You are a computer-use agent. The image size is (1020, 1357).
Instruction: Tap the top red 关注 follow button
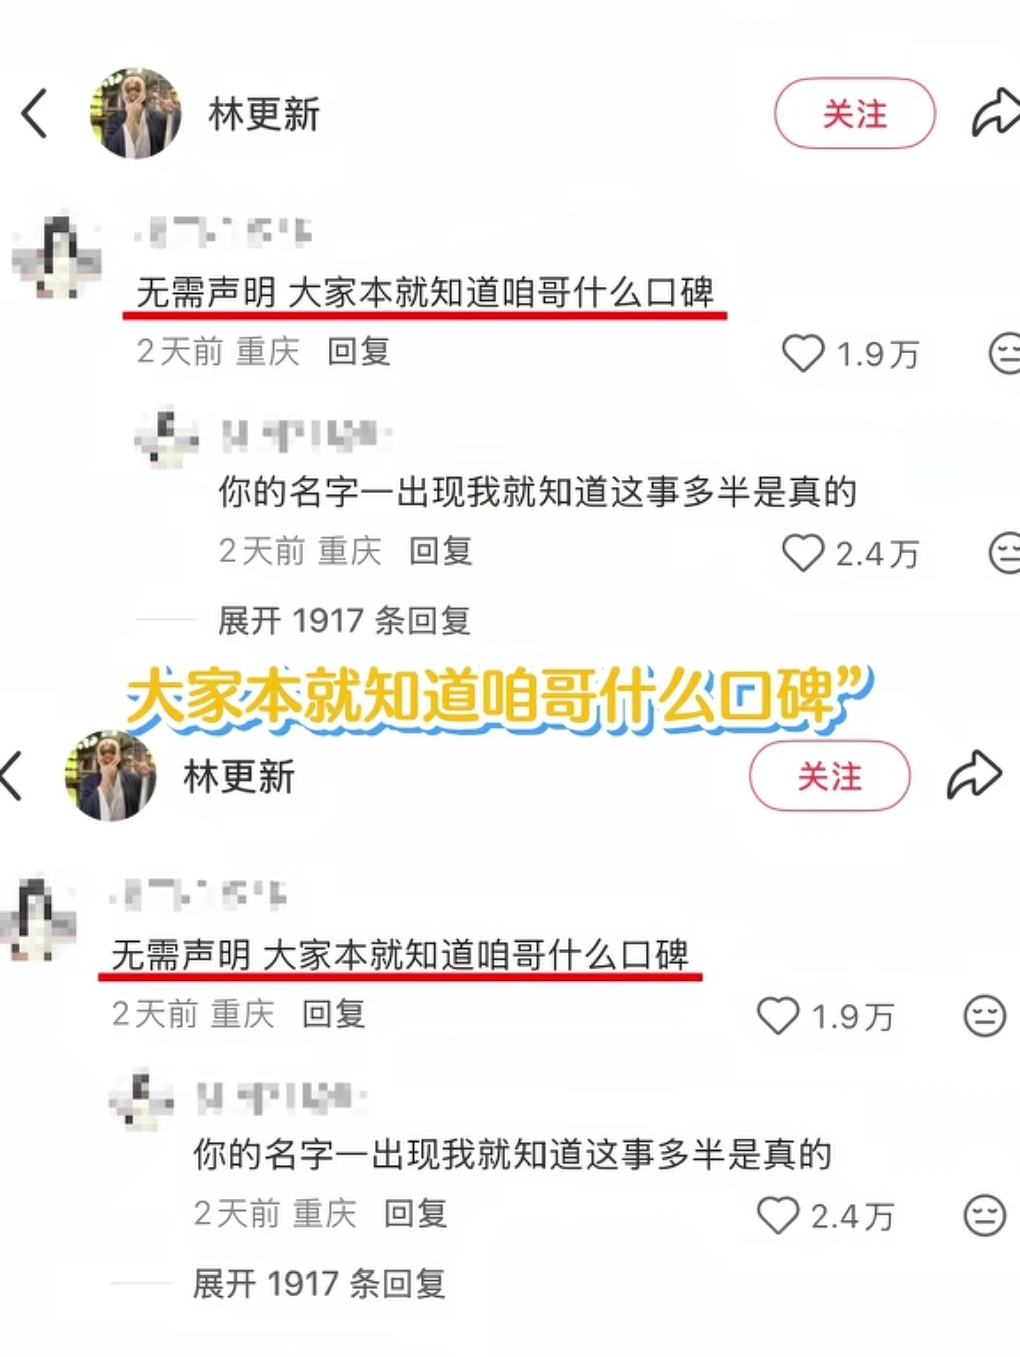point(855,114)
